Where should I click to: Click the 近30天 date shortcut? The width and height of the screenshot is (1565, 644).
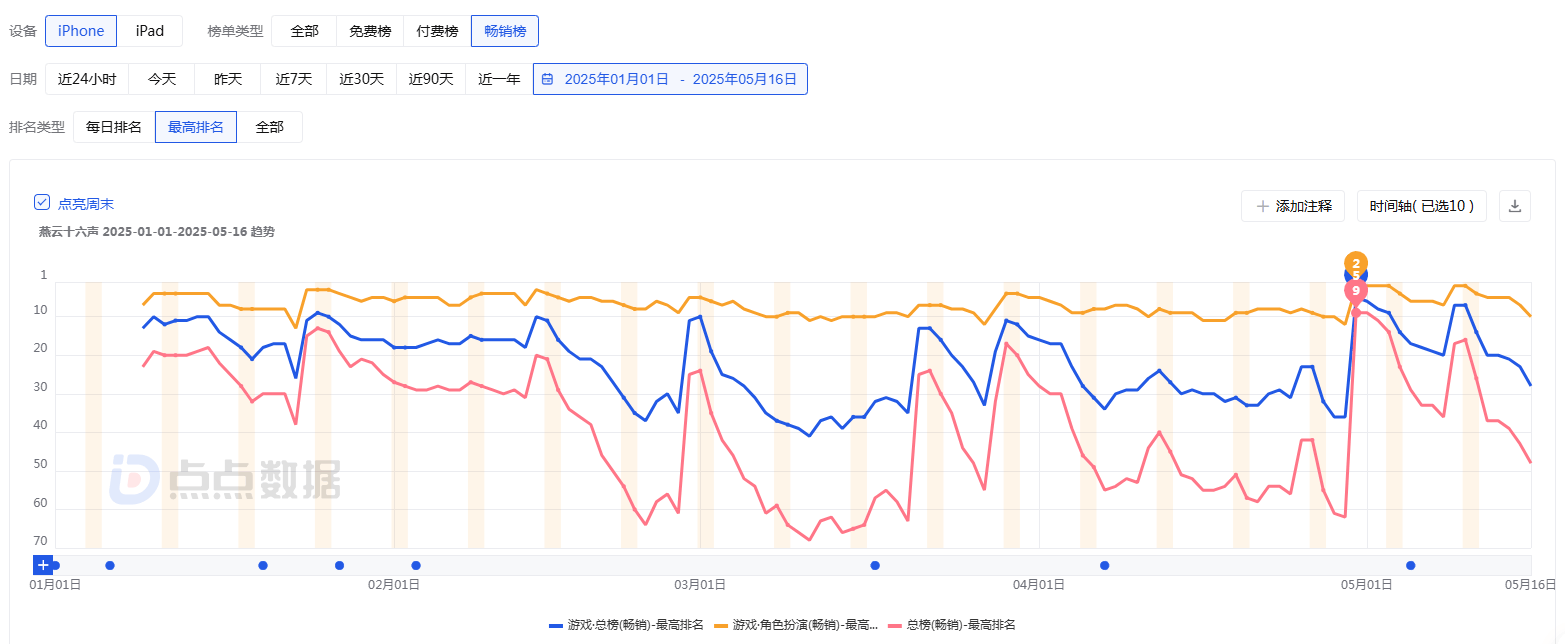361,79
